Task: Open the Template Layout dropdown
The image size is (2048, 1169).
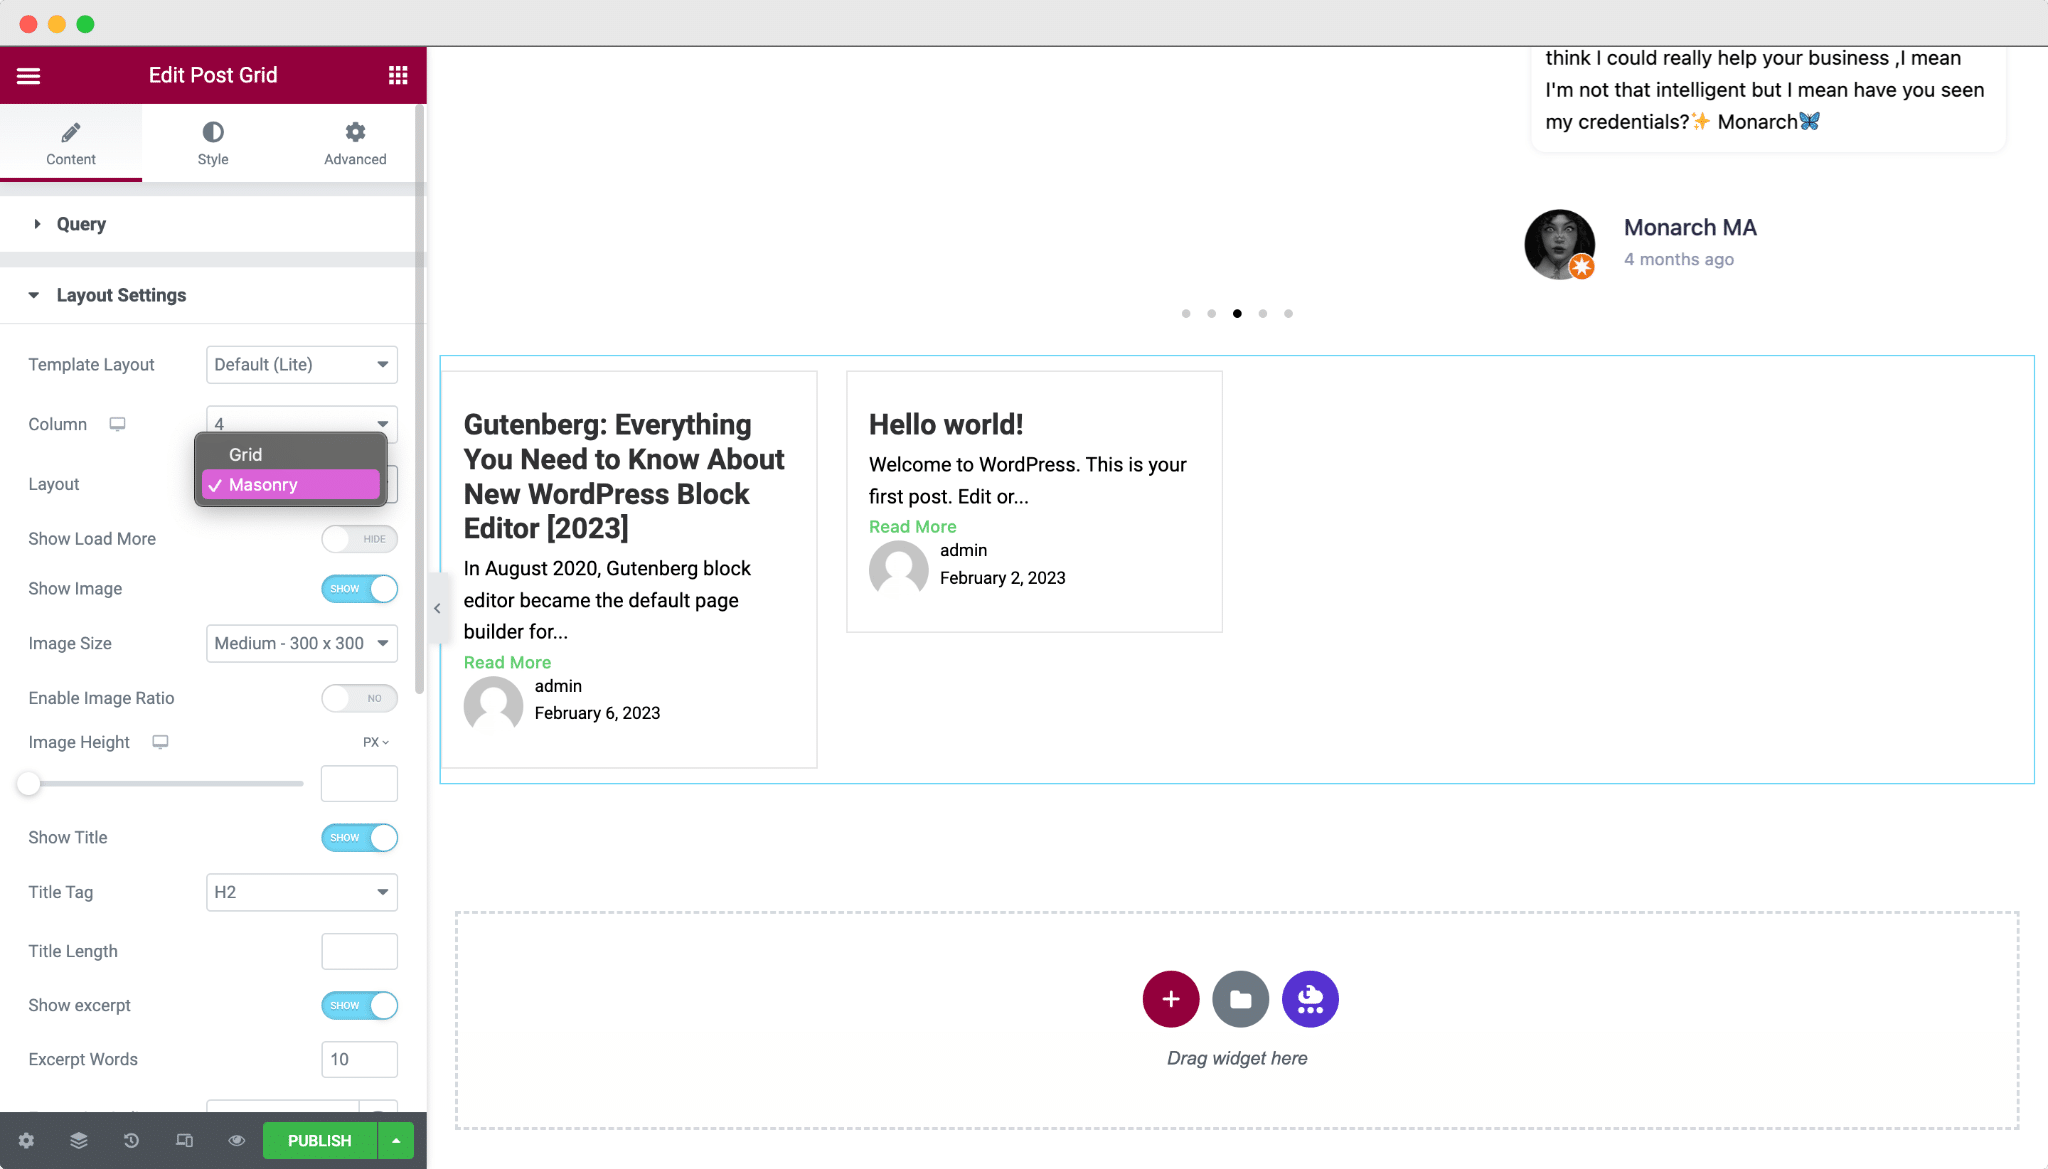Action: 301,364
